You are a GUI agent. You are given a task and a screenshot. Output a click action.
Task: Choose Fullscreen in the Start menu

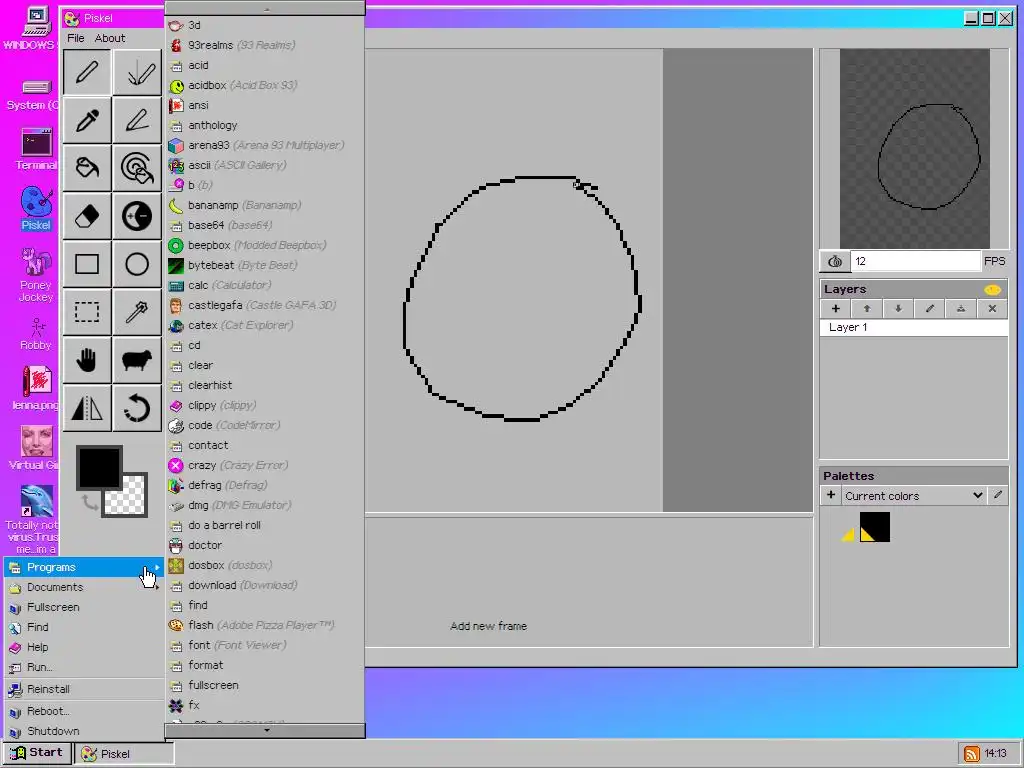coord(84,607)
